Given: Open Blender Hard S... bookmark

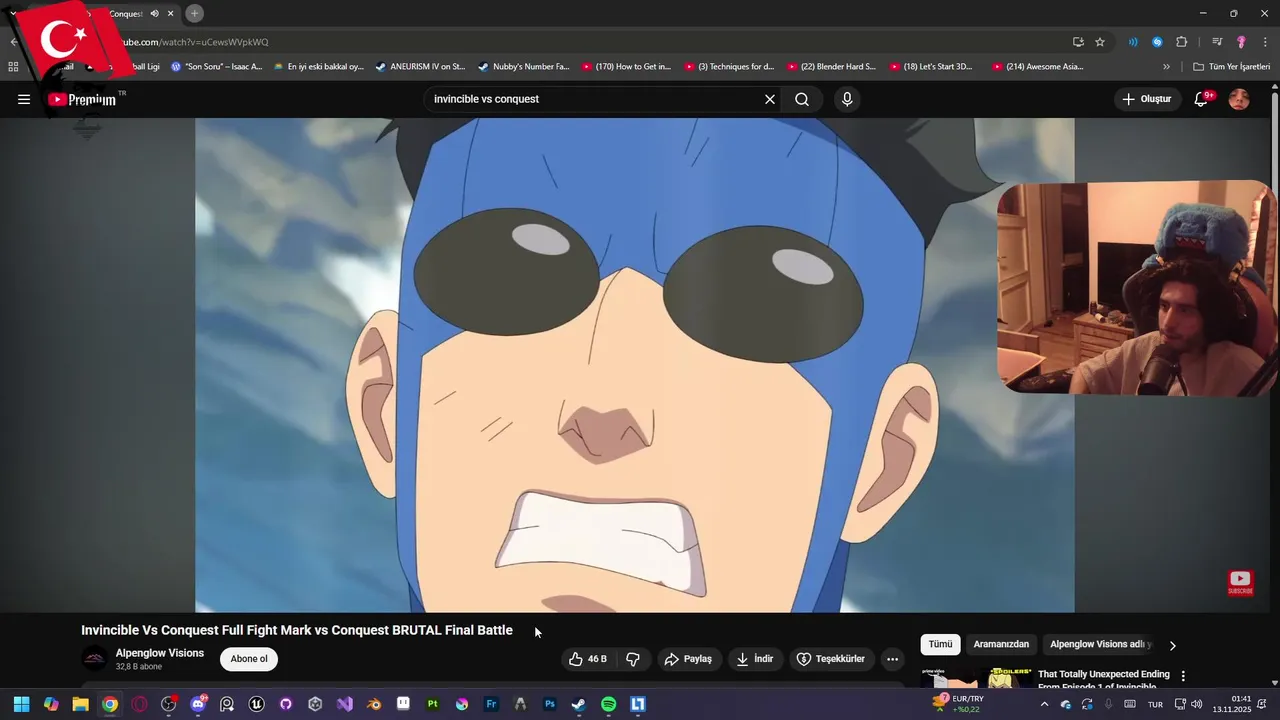Looking at the screenshot, I should pos(831,67).
